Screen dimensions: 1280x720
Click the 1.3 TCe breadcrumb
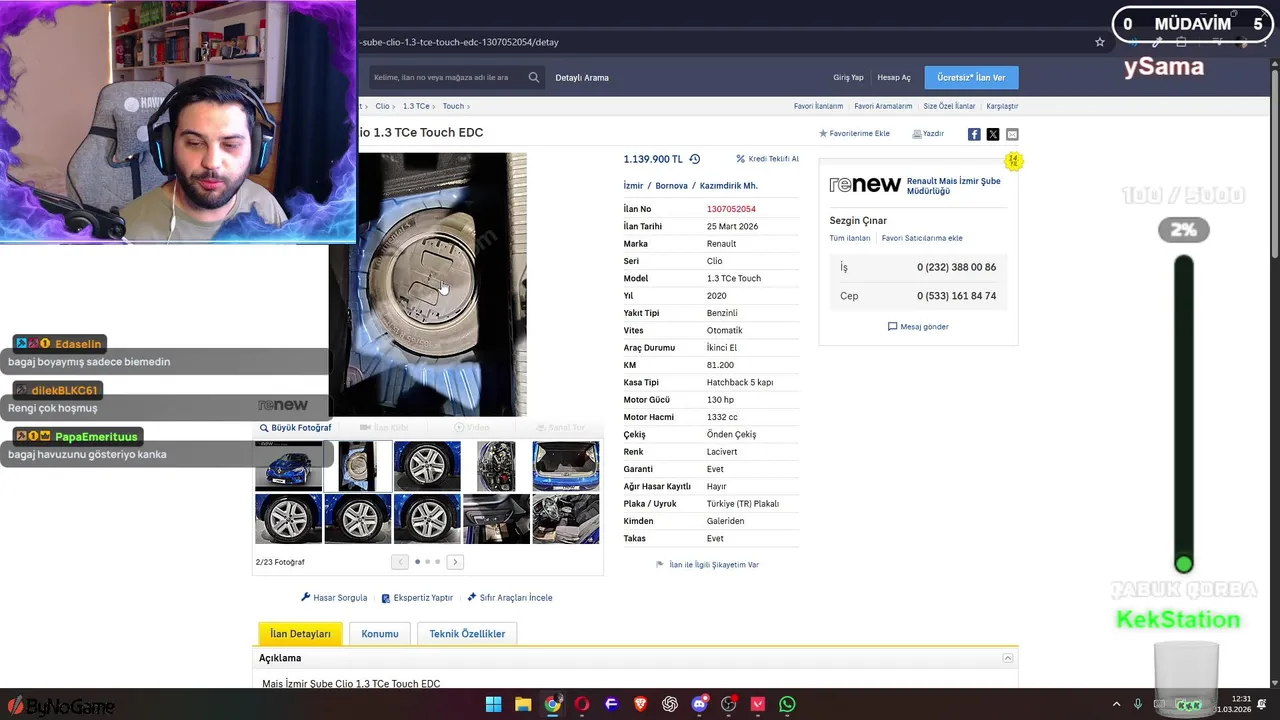pos(416,106)
